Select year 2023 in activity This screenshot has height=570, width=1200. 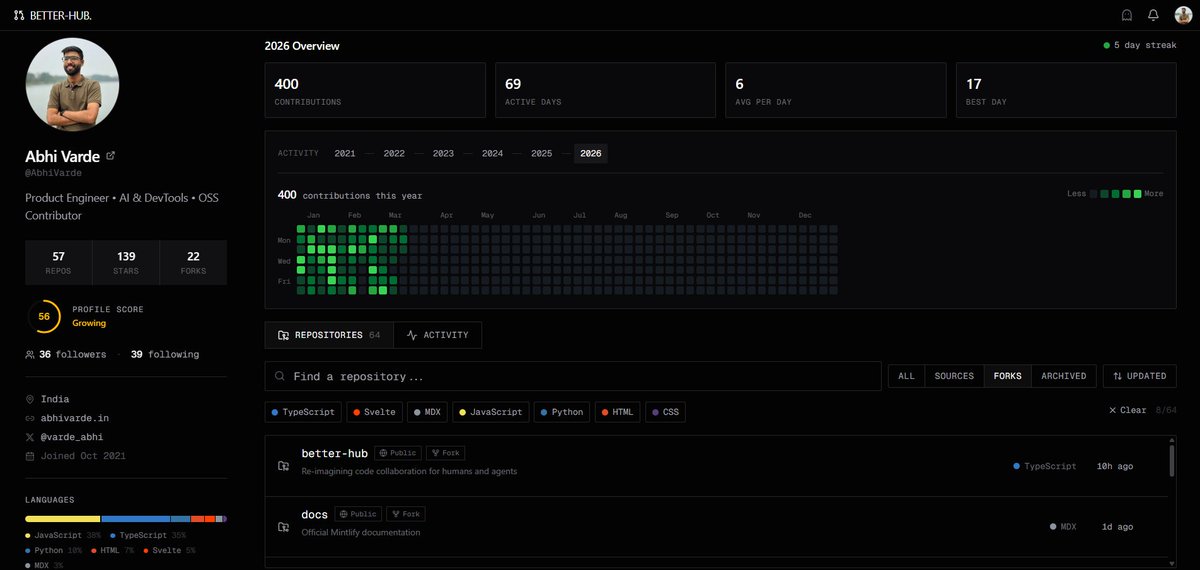[443, 153]
